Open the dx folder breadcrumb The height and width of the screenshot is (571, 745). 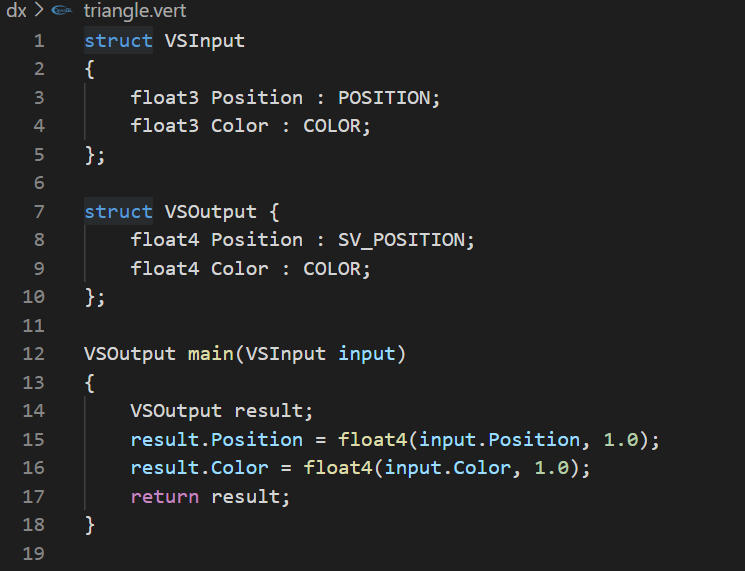(16, 11)
